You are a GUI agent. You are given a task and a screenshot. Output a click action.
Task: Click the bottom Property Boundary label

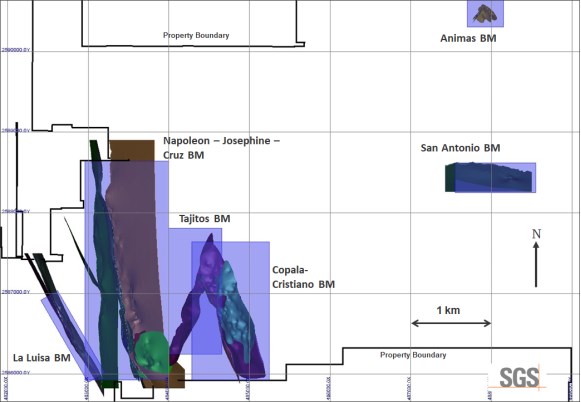point(413,355)
